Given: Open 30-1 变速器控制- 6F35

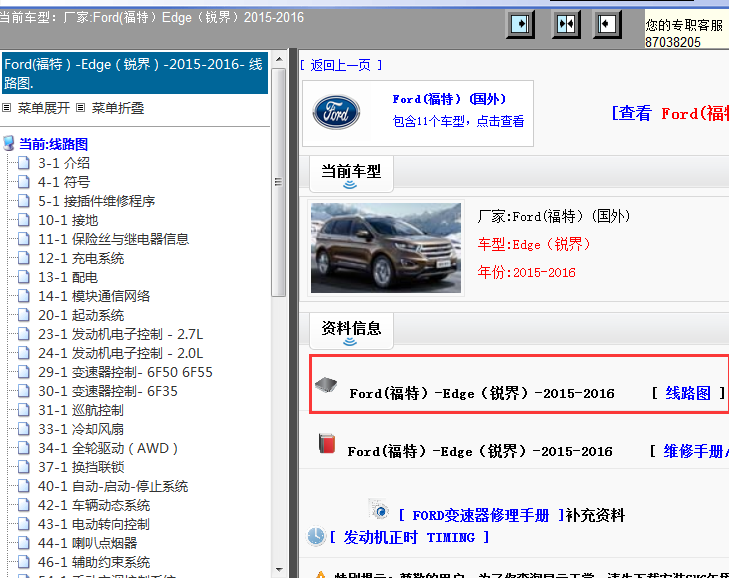Looking at the screenshot, I should [108, 392].
